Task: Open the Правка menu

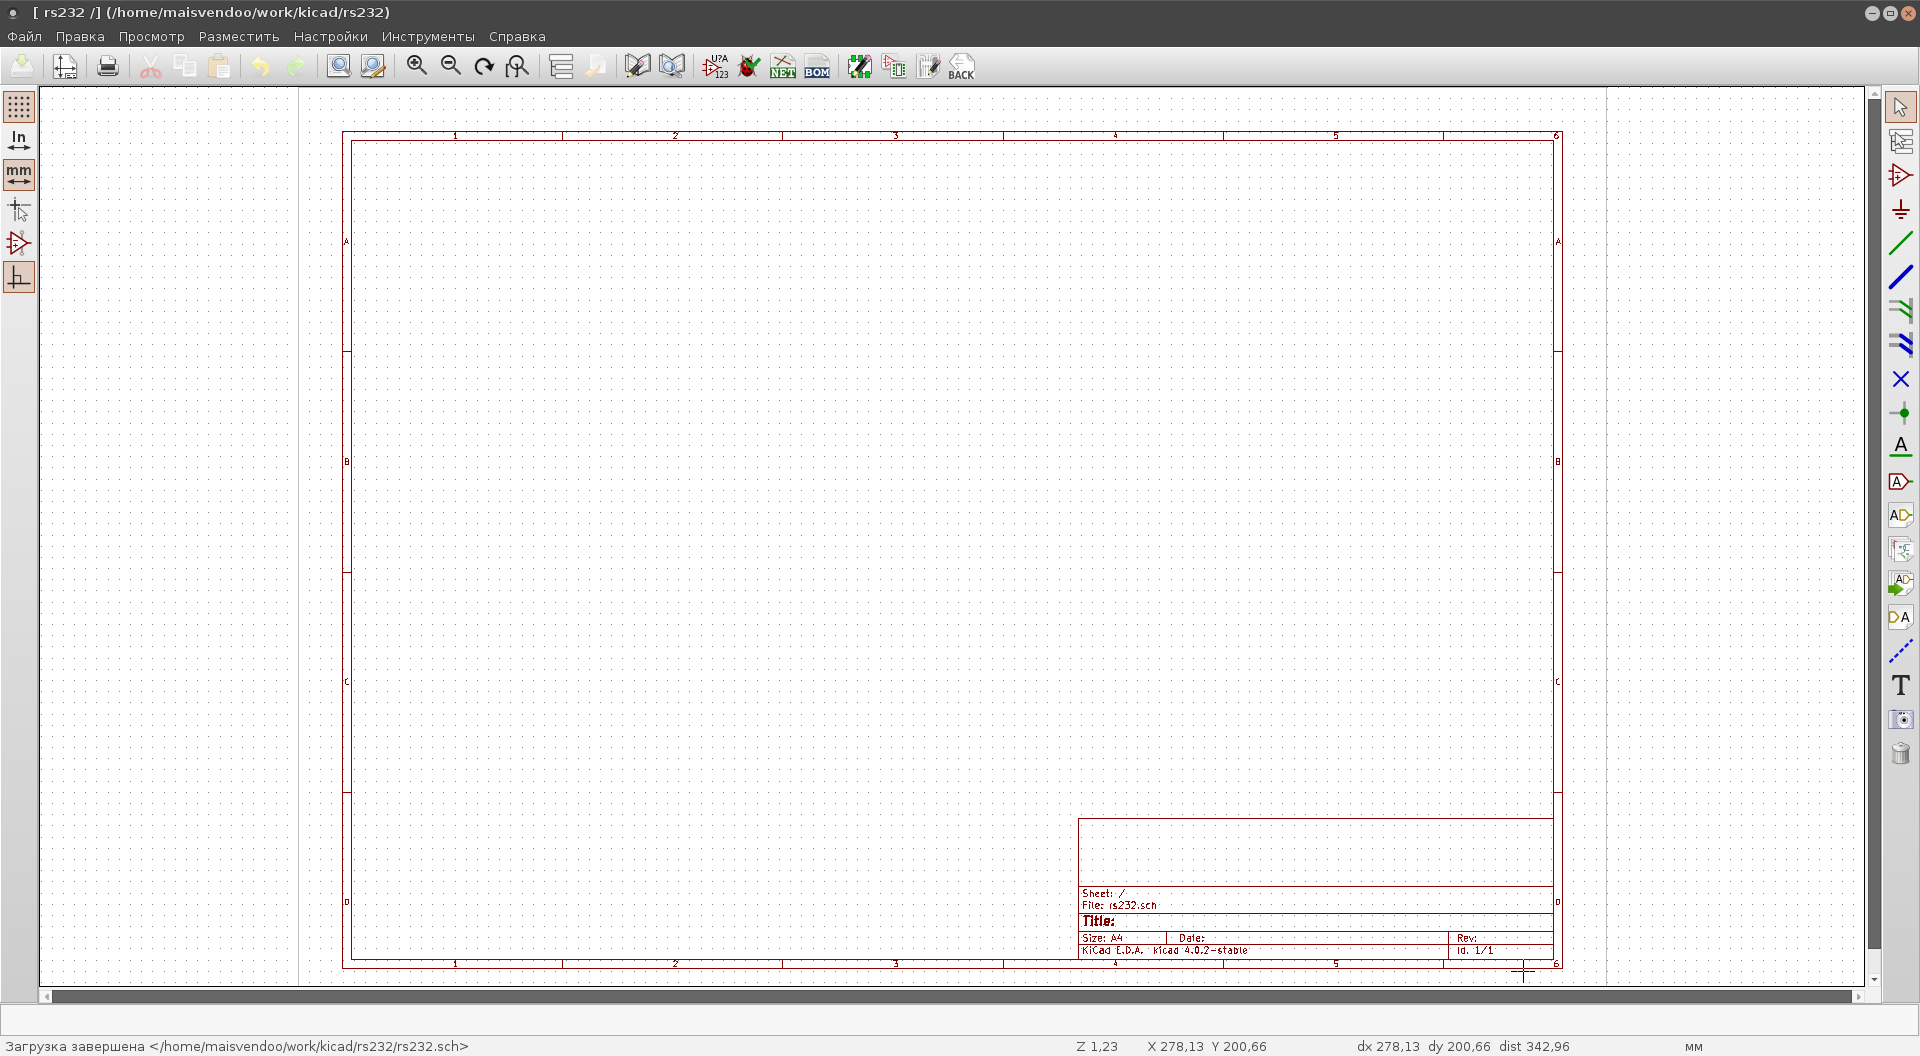Action: 80,37
